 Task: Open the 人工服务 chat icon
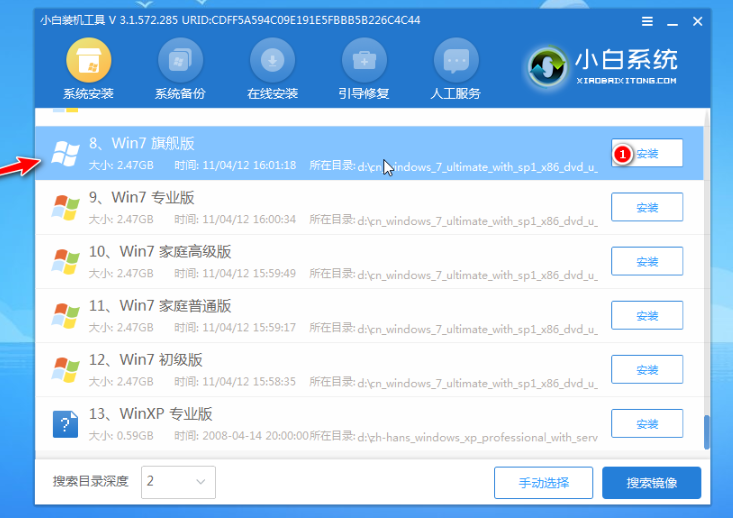tap(456, 62)
